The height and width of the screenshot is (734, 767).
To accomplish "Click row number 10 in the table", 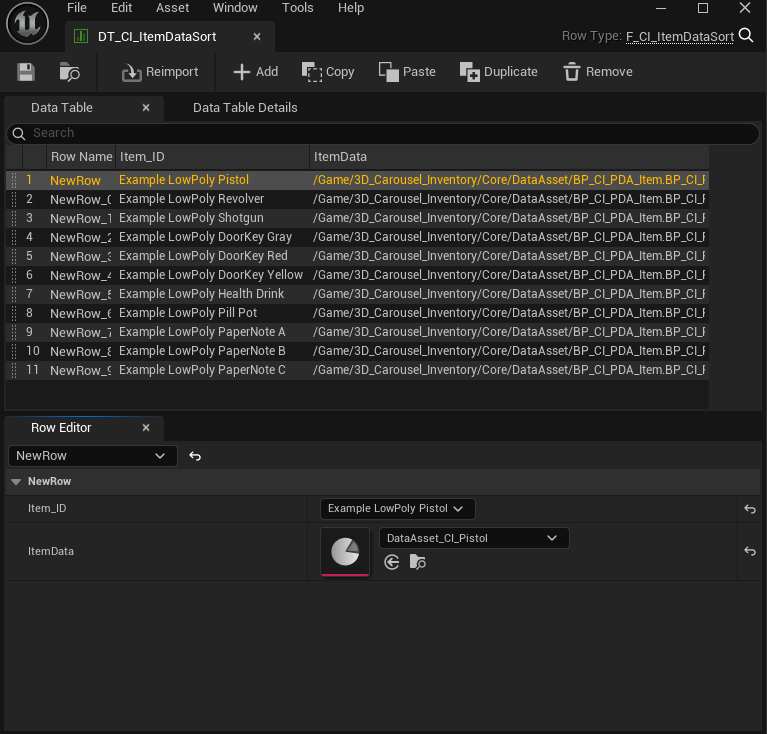I will 33,351.
